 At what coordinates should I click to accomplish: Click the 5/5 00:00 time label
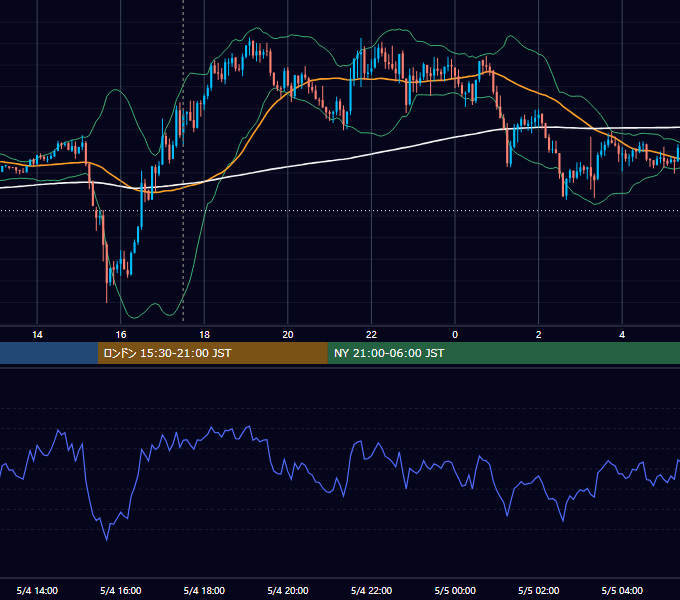[455, 590]
